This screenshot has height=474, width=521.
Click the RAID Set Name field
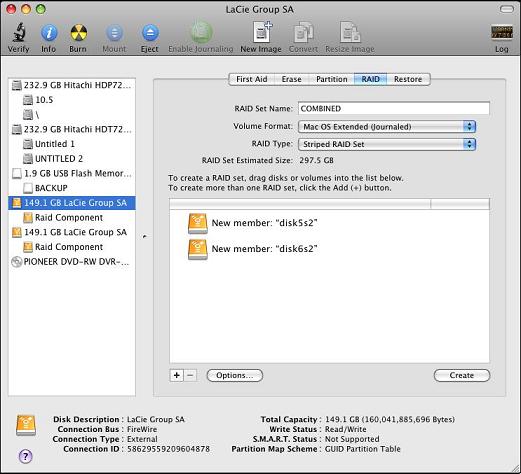394,109
